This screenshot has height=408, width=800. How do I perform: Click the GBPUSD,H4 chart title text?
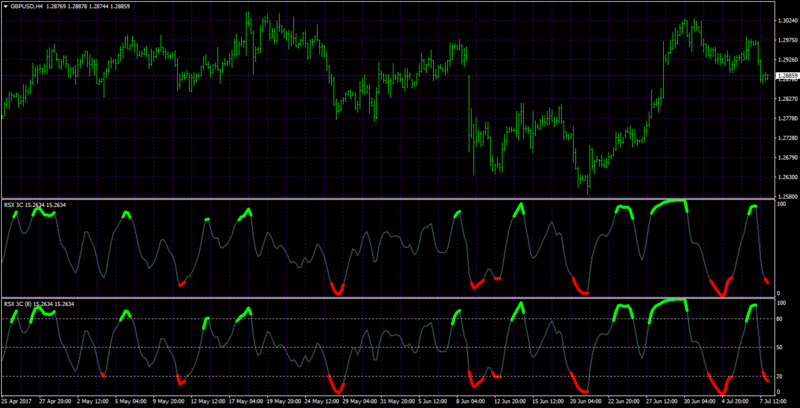27,6
